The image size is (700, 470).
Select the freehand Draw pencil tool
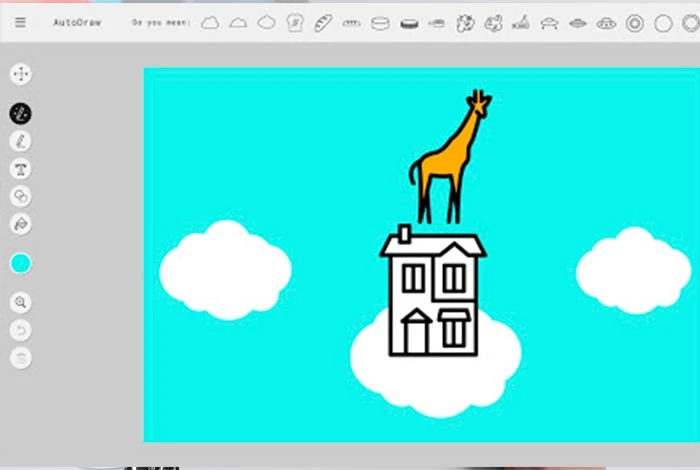pos(21,142)
